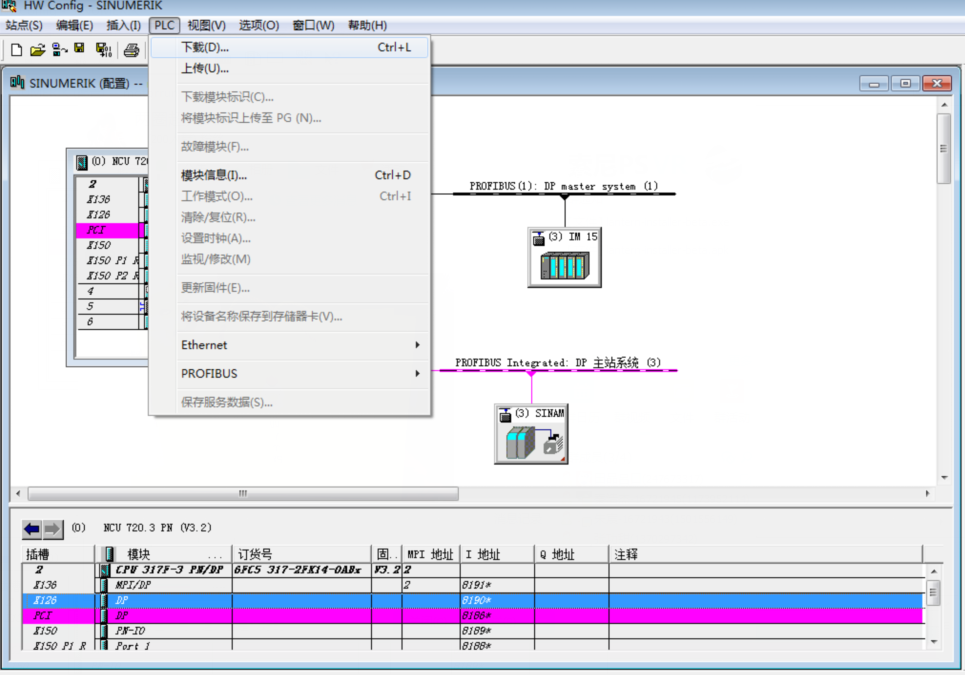Click the back navigation arrow in detail pane
965x675 pixels.
click(x=32, y=529)
